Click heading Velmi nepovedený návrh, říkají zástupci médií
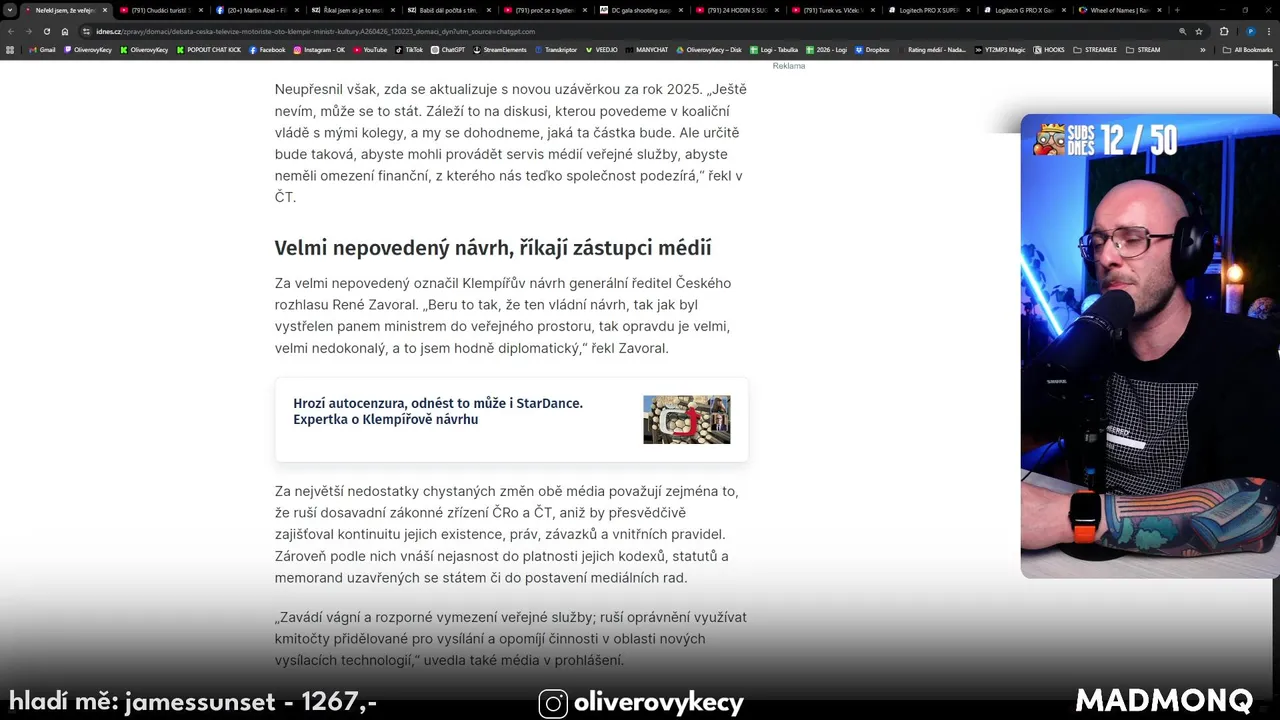Viewport: 1280px width, 720px height. pos(493,248)
